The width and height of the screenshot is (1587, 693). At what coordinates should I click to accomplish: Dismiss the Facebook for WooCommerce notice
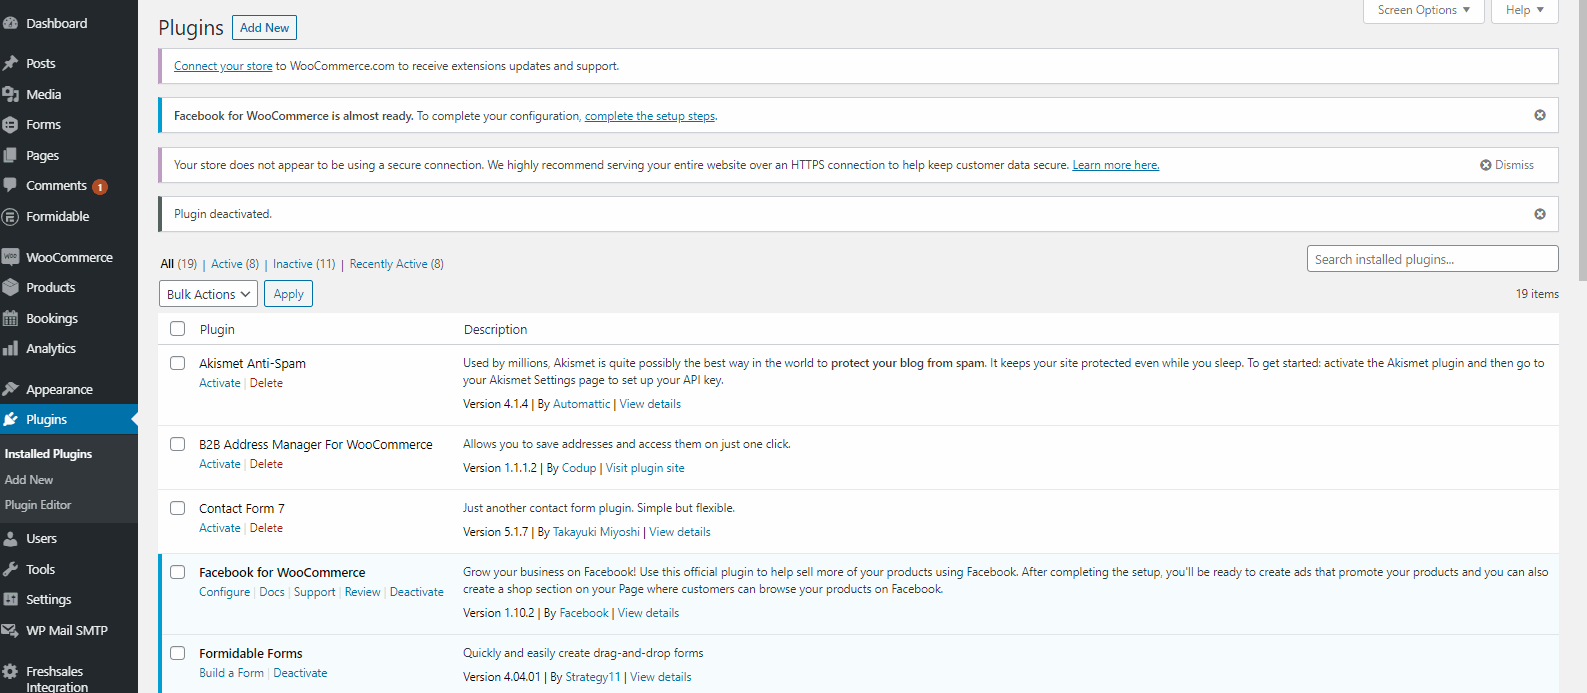coord(1540,115)
